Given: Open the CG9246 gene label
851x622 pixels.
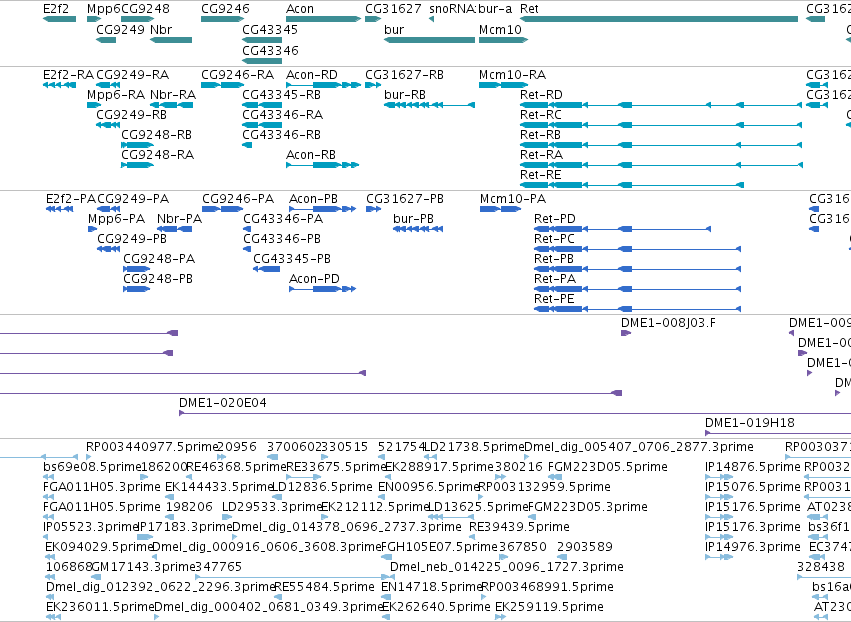Looking at the screenshot, I should [x=225, y=9].
